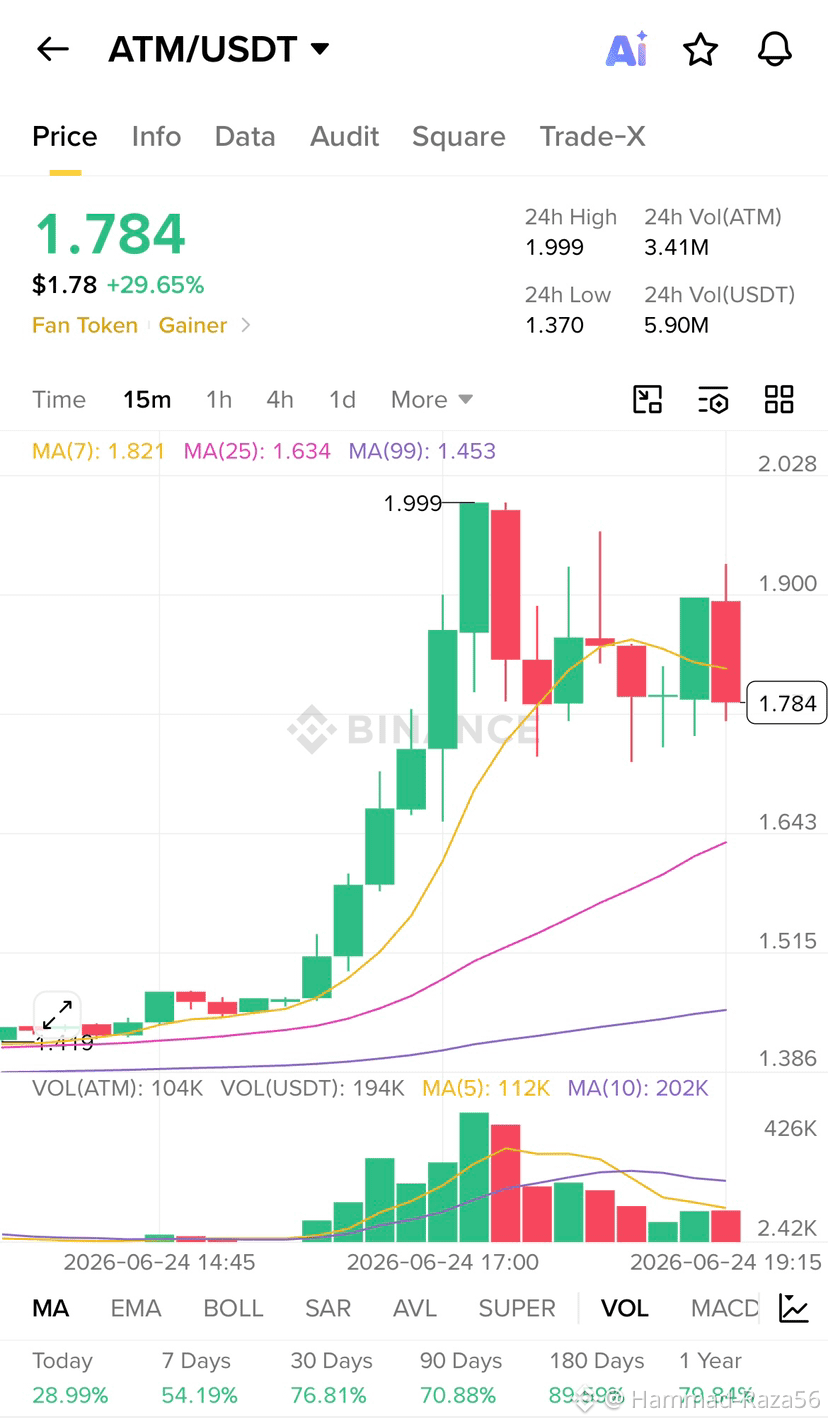Switch to the Price tab
828x1424 pixels.
[65, 137]
